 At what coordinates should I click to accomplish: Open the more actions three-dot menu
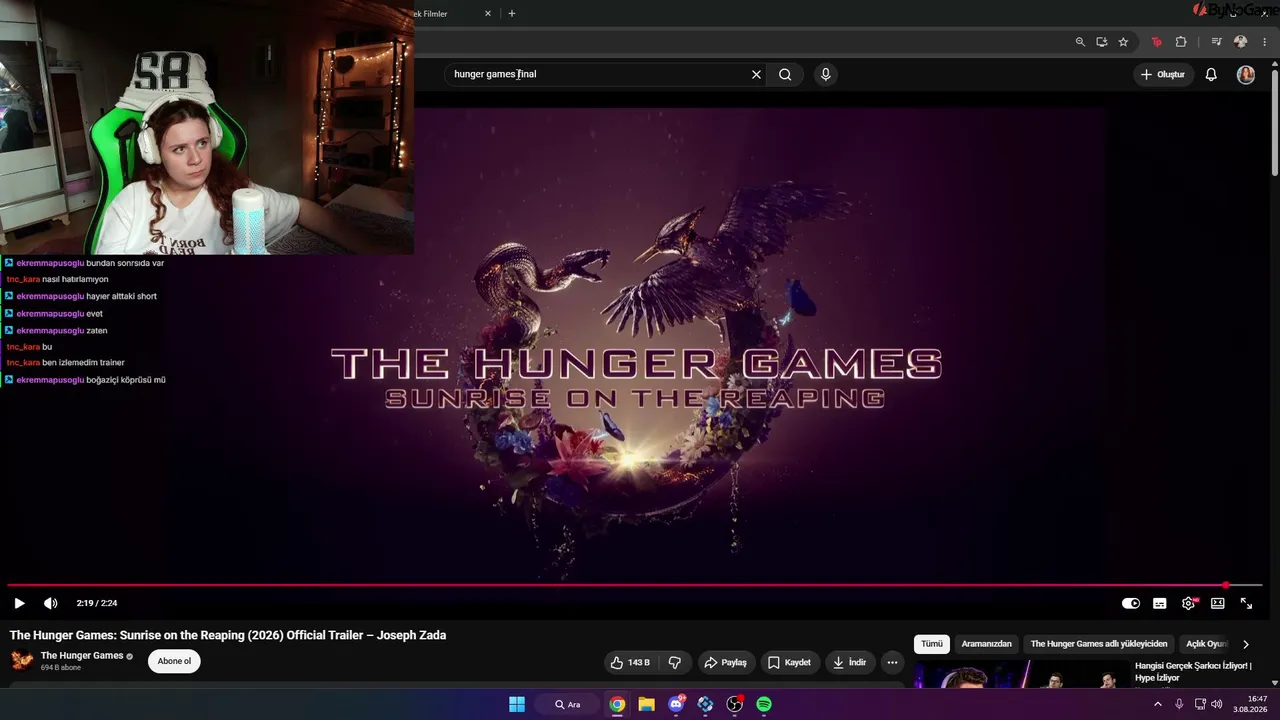pyautogui.click(x=892, y=662)
